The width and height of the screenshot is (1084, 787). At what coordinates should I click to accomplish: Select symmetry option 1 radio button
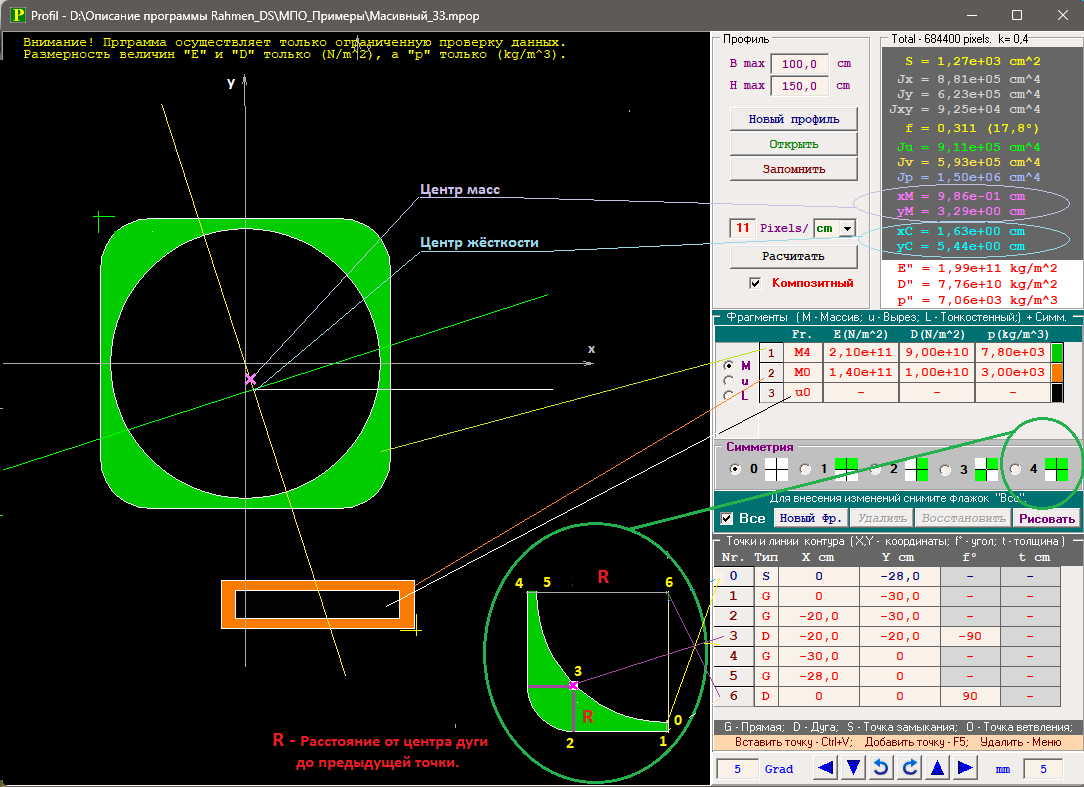point(805,469)
